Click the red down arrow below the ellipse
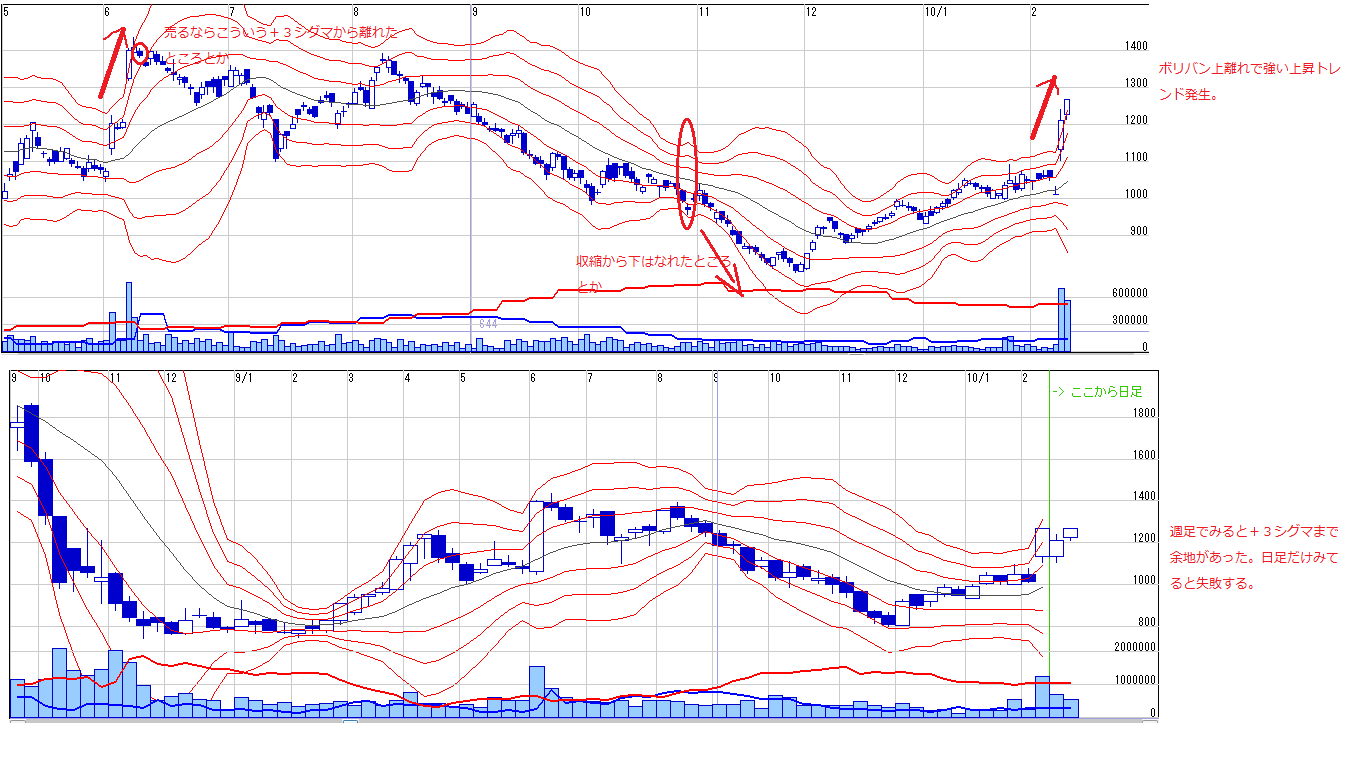The width and height of the screenshot is (1366, 768). tap(720, 263)
